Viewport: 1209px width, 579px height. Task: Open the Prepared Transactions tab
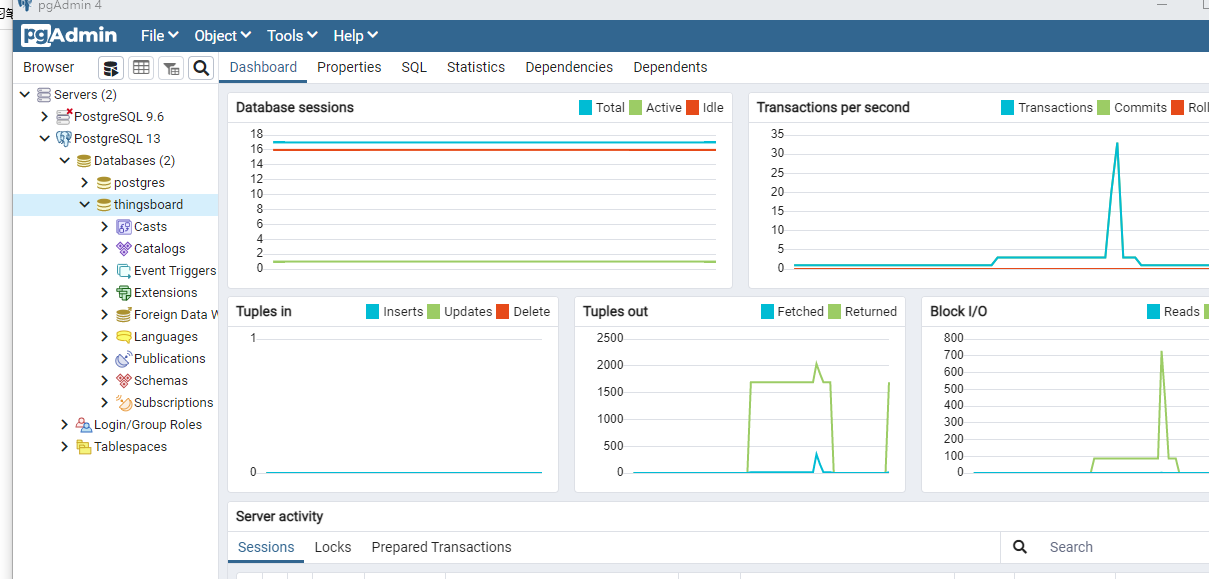441,547
